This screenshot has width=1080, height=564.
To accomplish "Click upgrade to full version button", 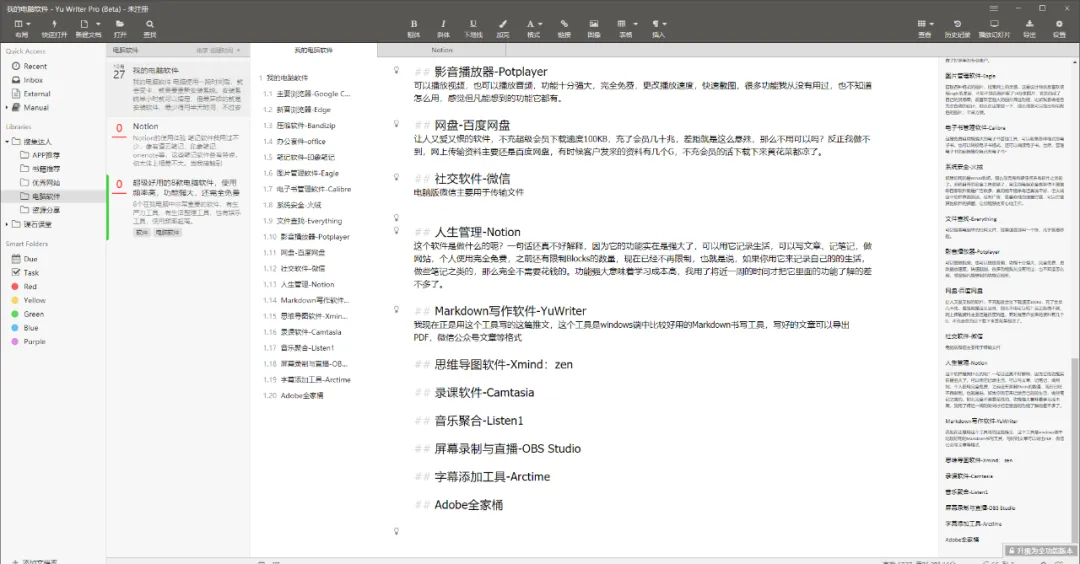I will click(1040, 551).
